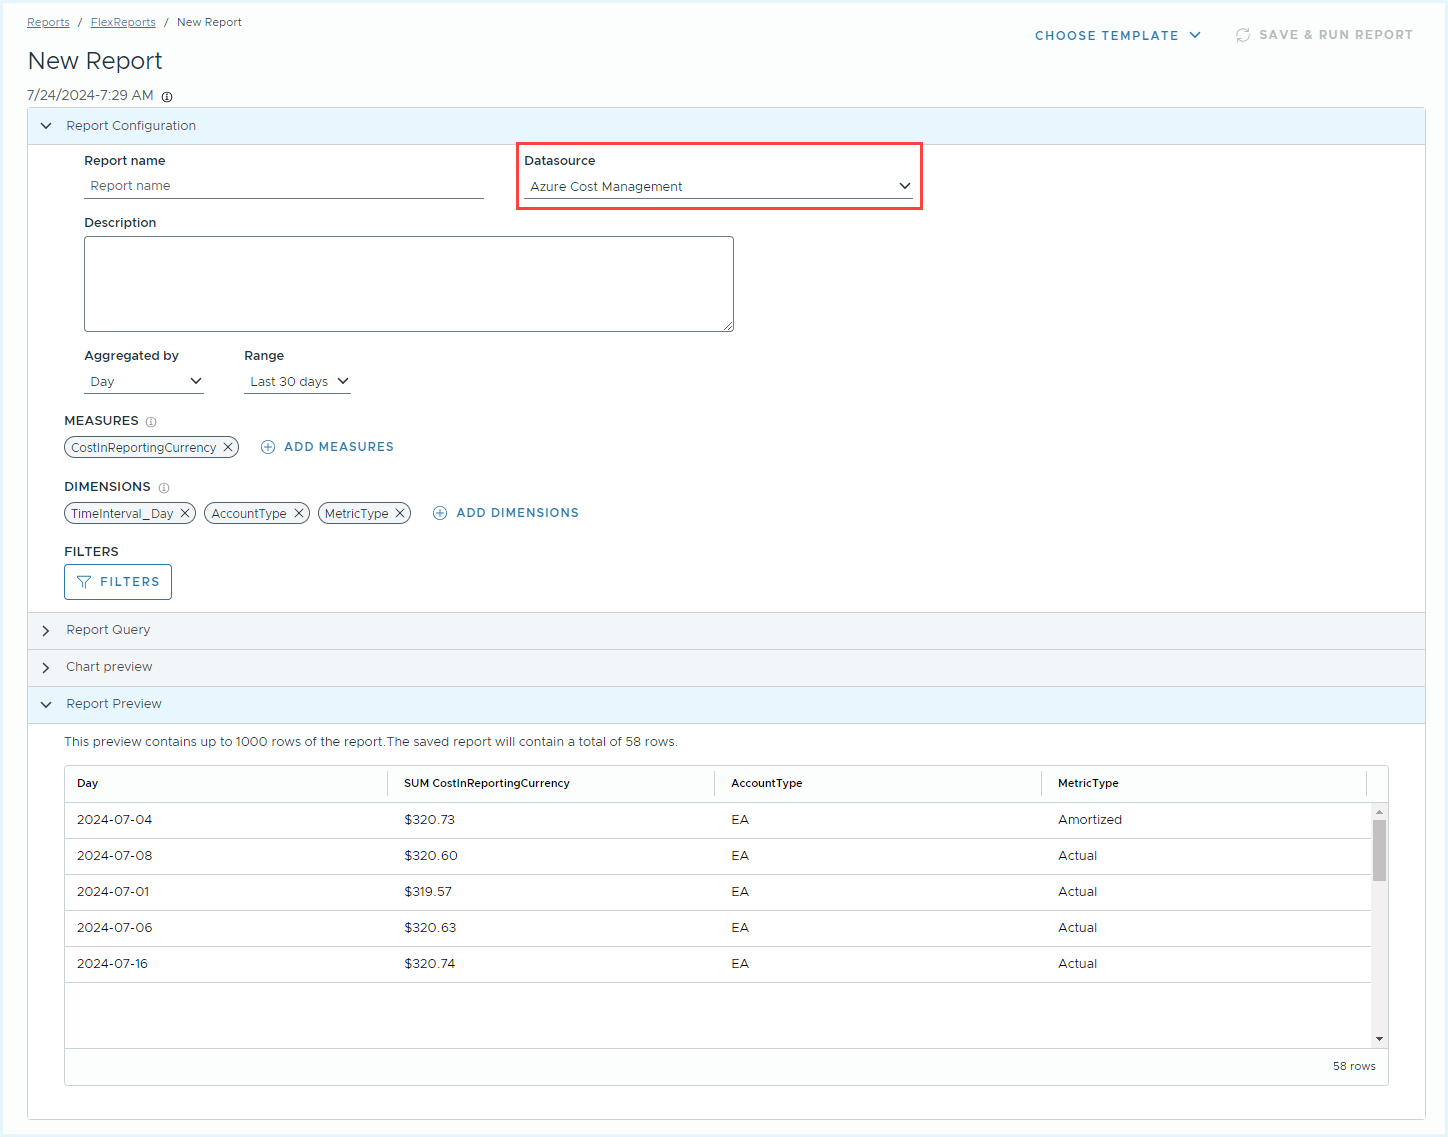Sort by SUM CostInReportingCurrency column header
Viewport: 1448px width, 1137px height.
[x=551, y=784]
